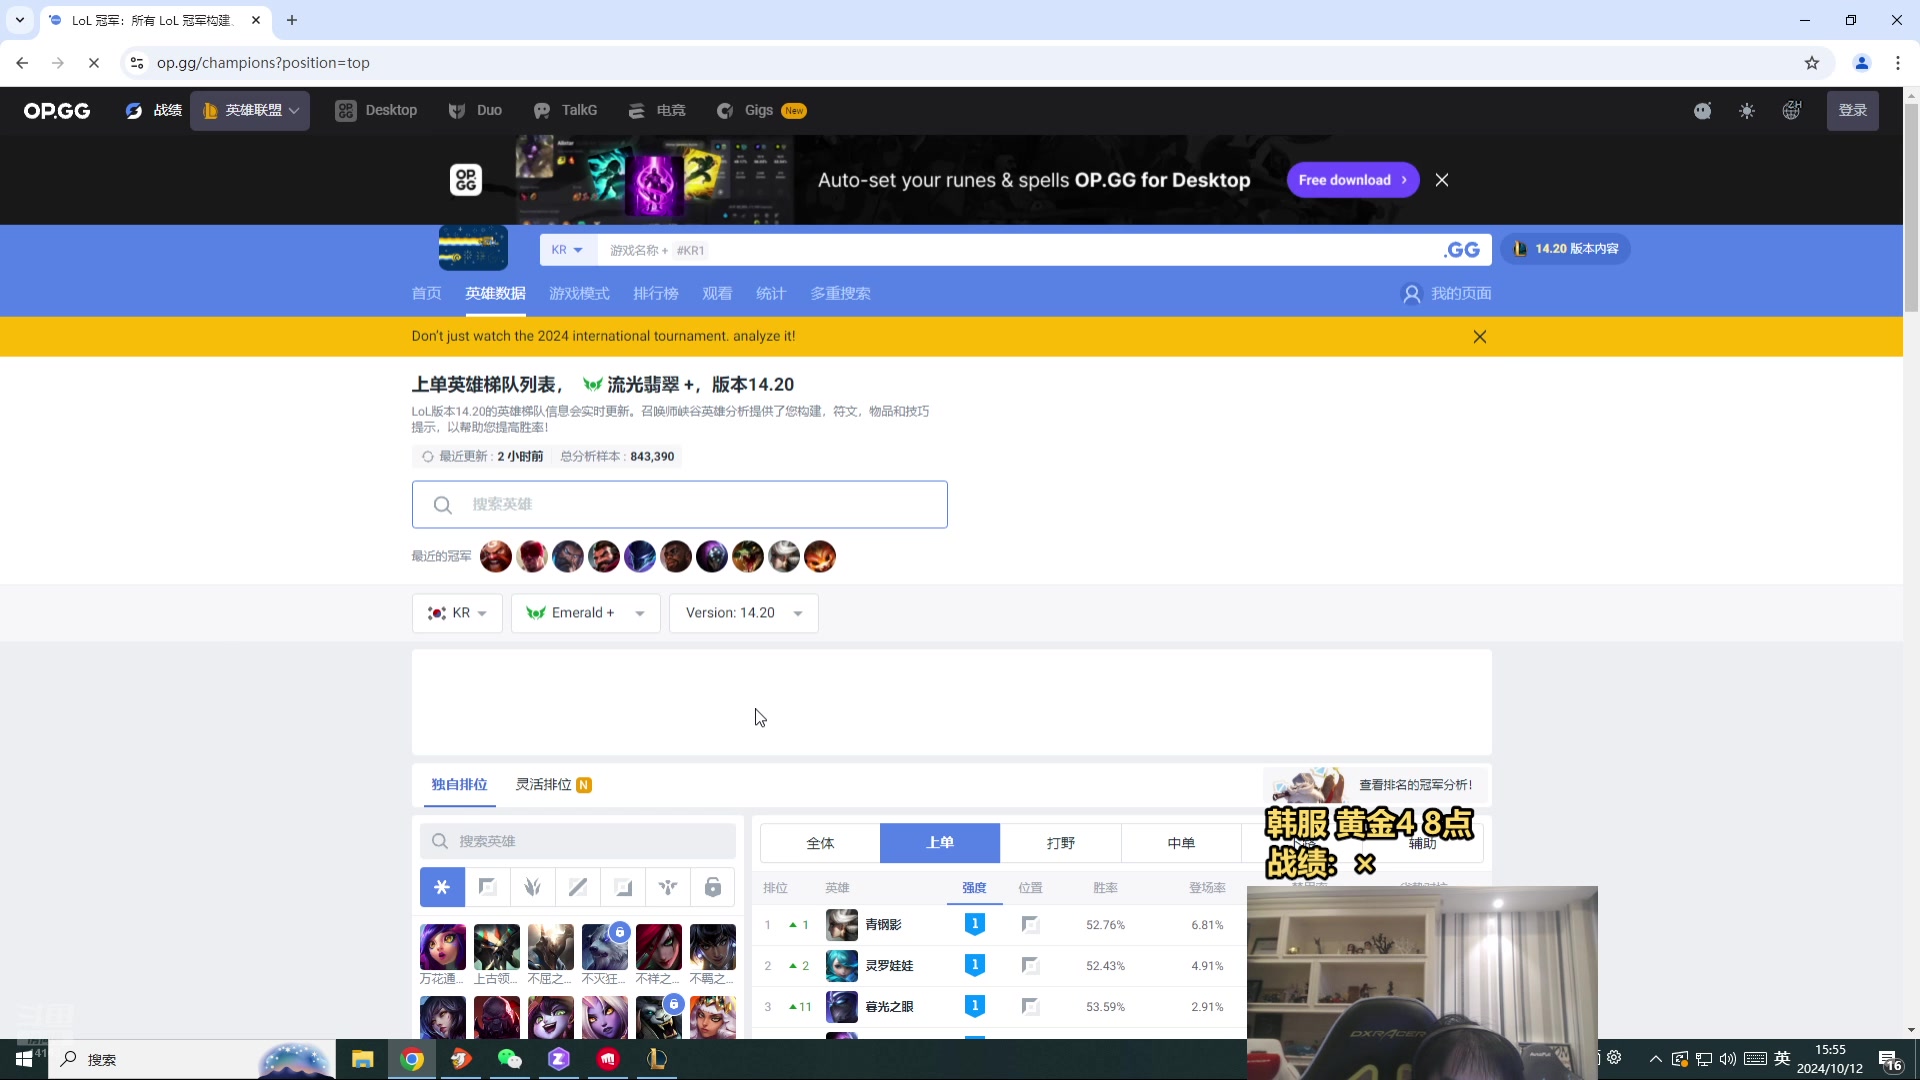This screenshot has height=1080, width=1920.
Task: Click the OP.GG logo icon
Action: coord(57,109)
